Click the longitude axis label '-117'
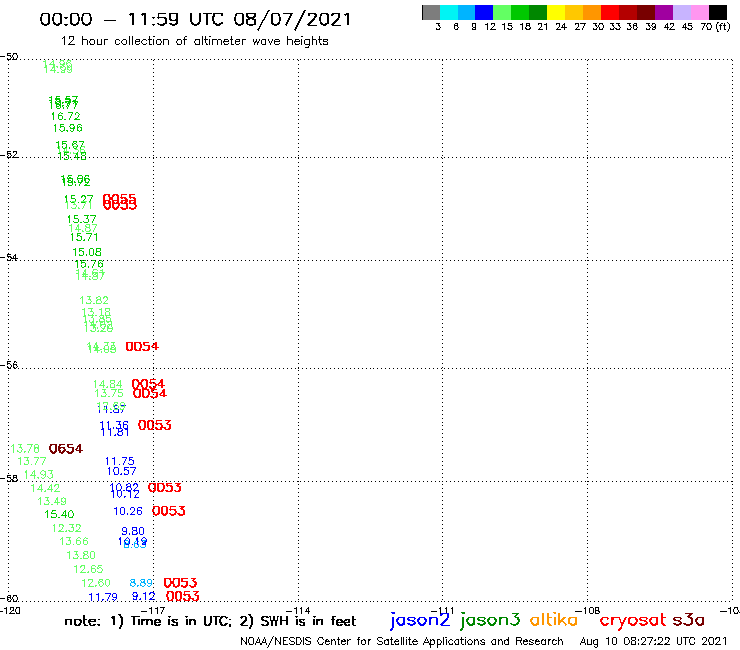 (153, 611)
